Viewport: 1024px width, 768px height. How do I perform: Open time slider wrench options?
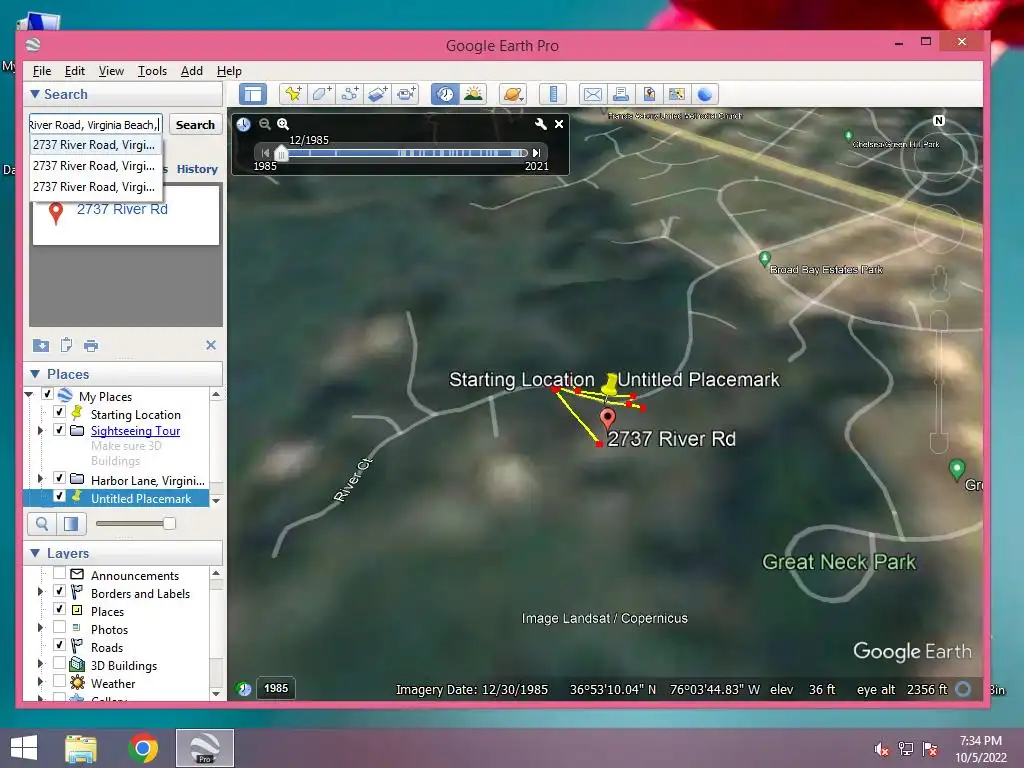(540, 123)
